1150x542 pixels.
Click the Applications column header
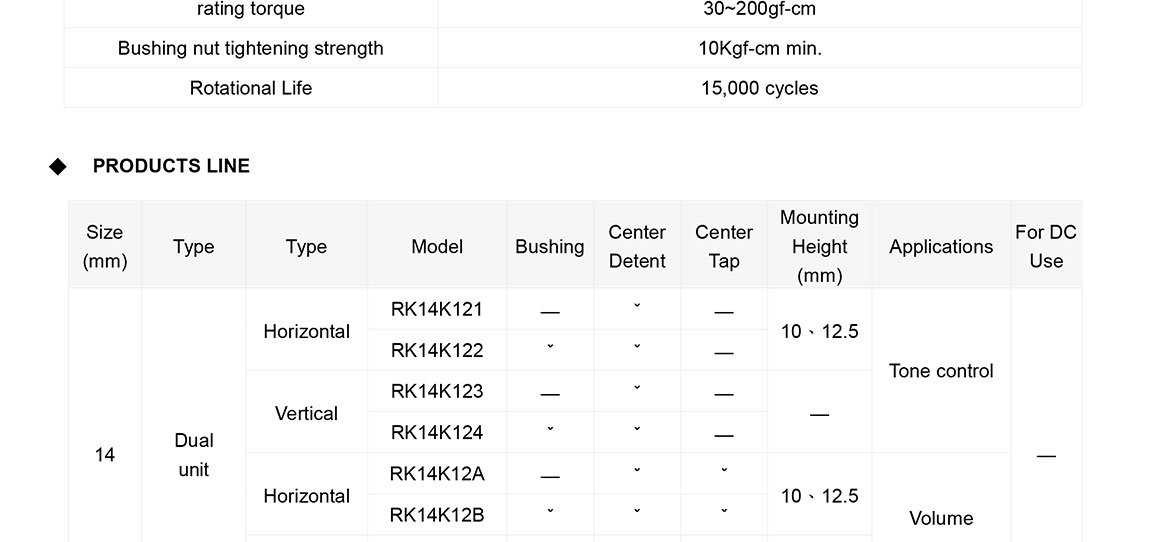pyautogui.click(x=941, y=246)
